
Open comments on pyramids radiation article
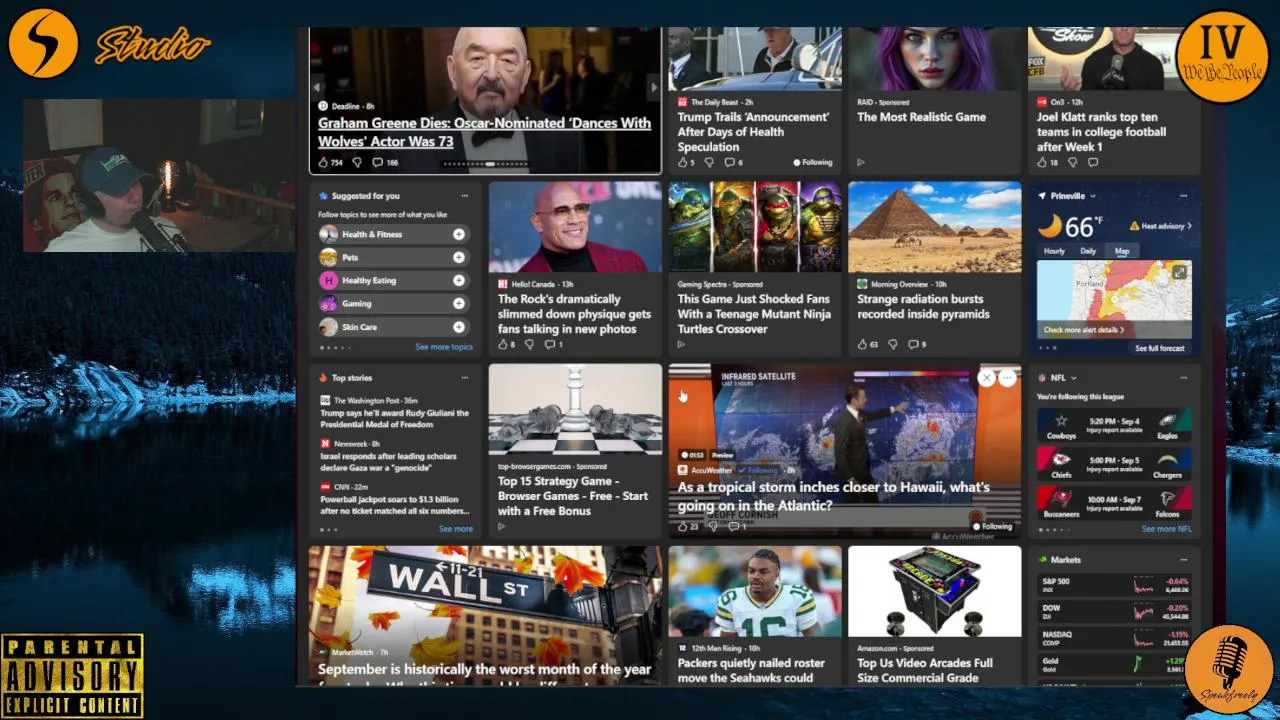point(916,344)
